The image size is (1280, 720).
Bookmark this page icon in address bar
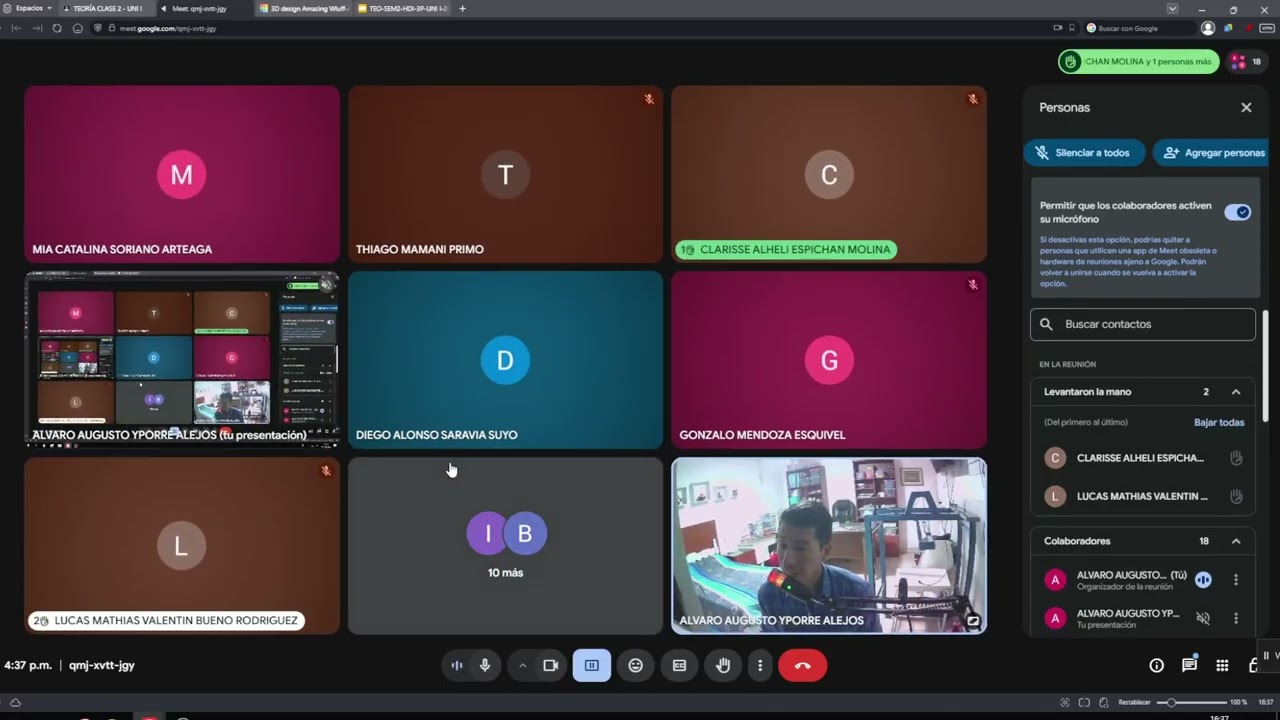tap(1071, 28)
